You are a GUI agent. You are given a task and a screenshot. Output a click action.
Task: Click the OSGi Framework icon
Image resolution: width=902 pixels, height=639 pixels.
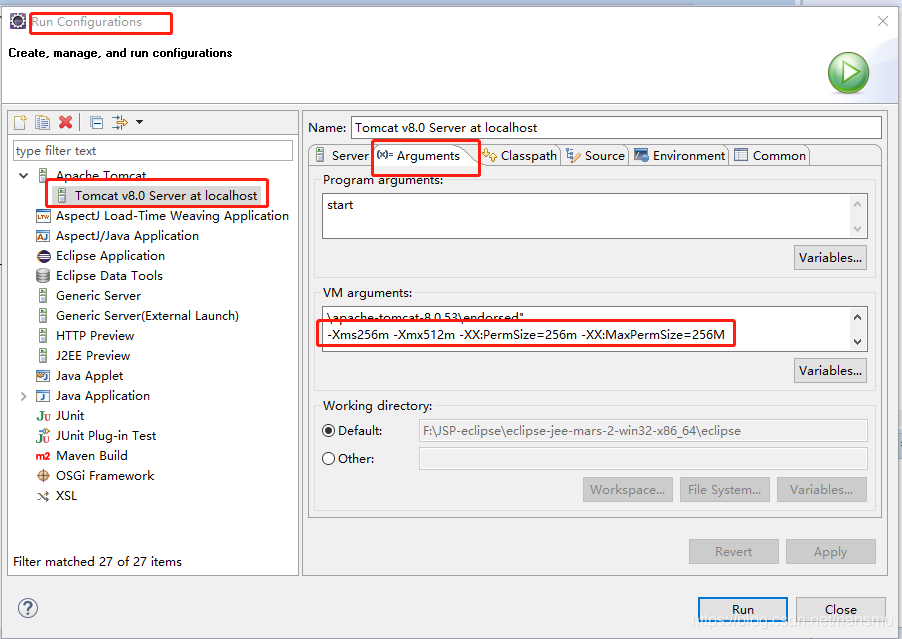tap(43, 476)
